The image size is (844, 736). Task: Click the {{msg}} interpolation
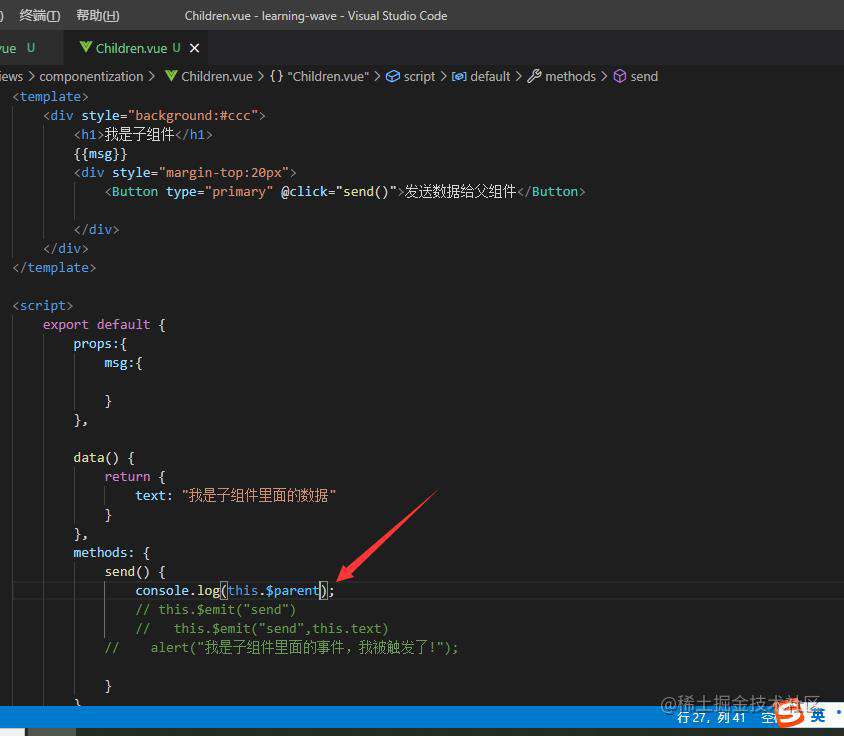[101, 153]
